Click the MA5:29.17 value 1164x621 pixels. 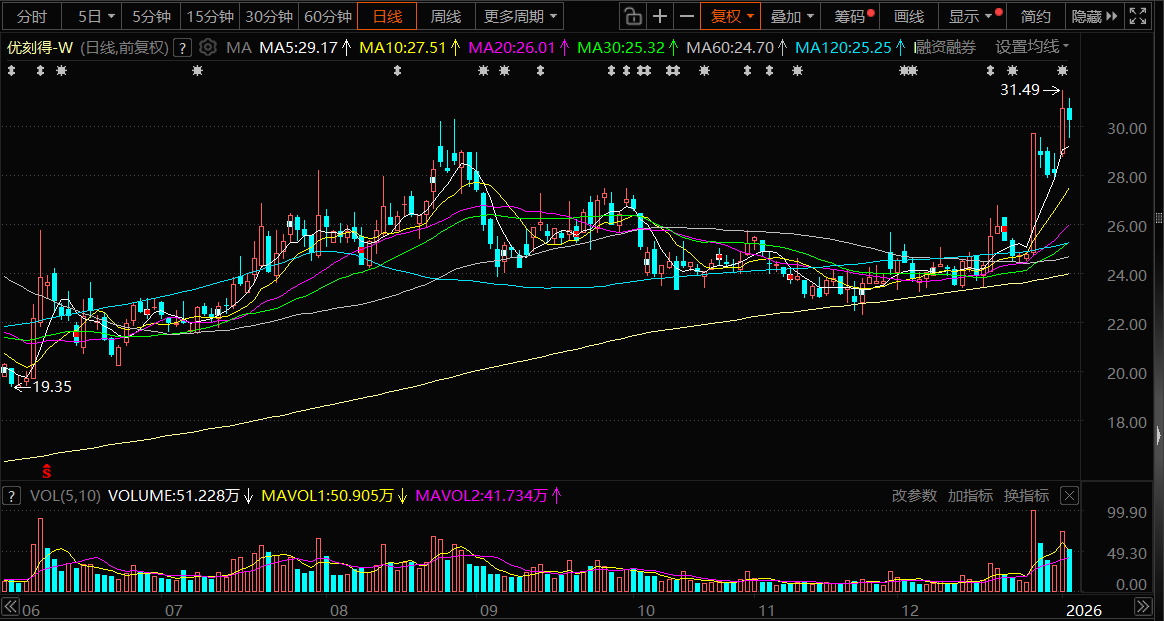click(x=298, y=47)
